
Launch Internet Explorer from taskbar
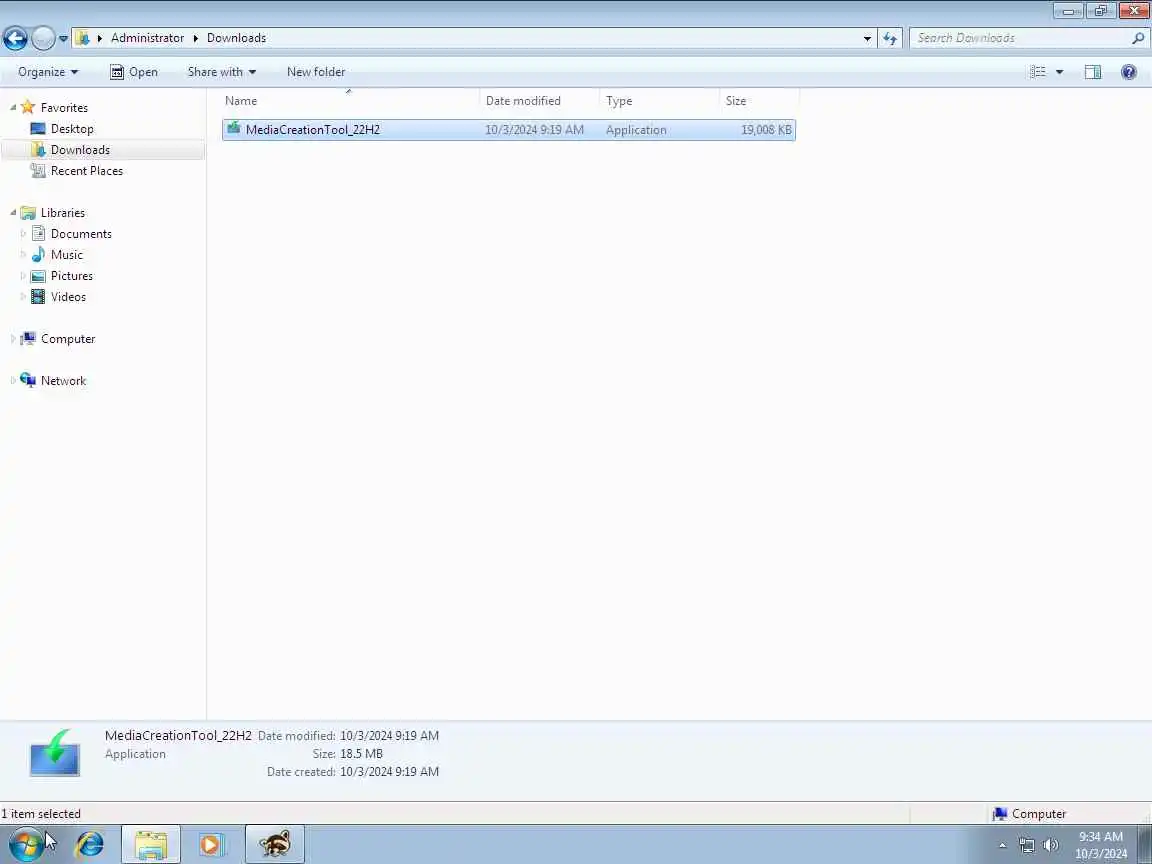90,844
